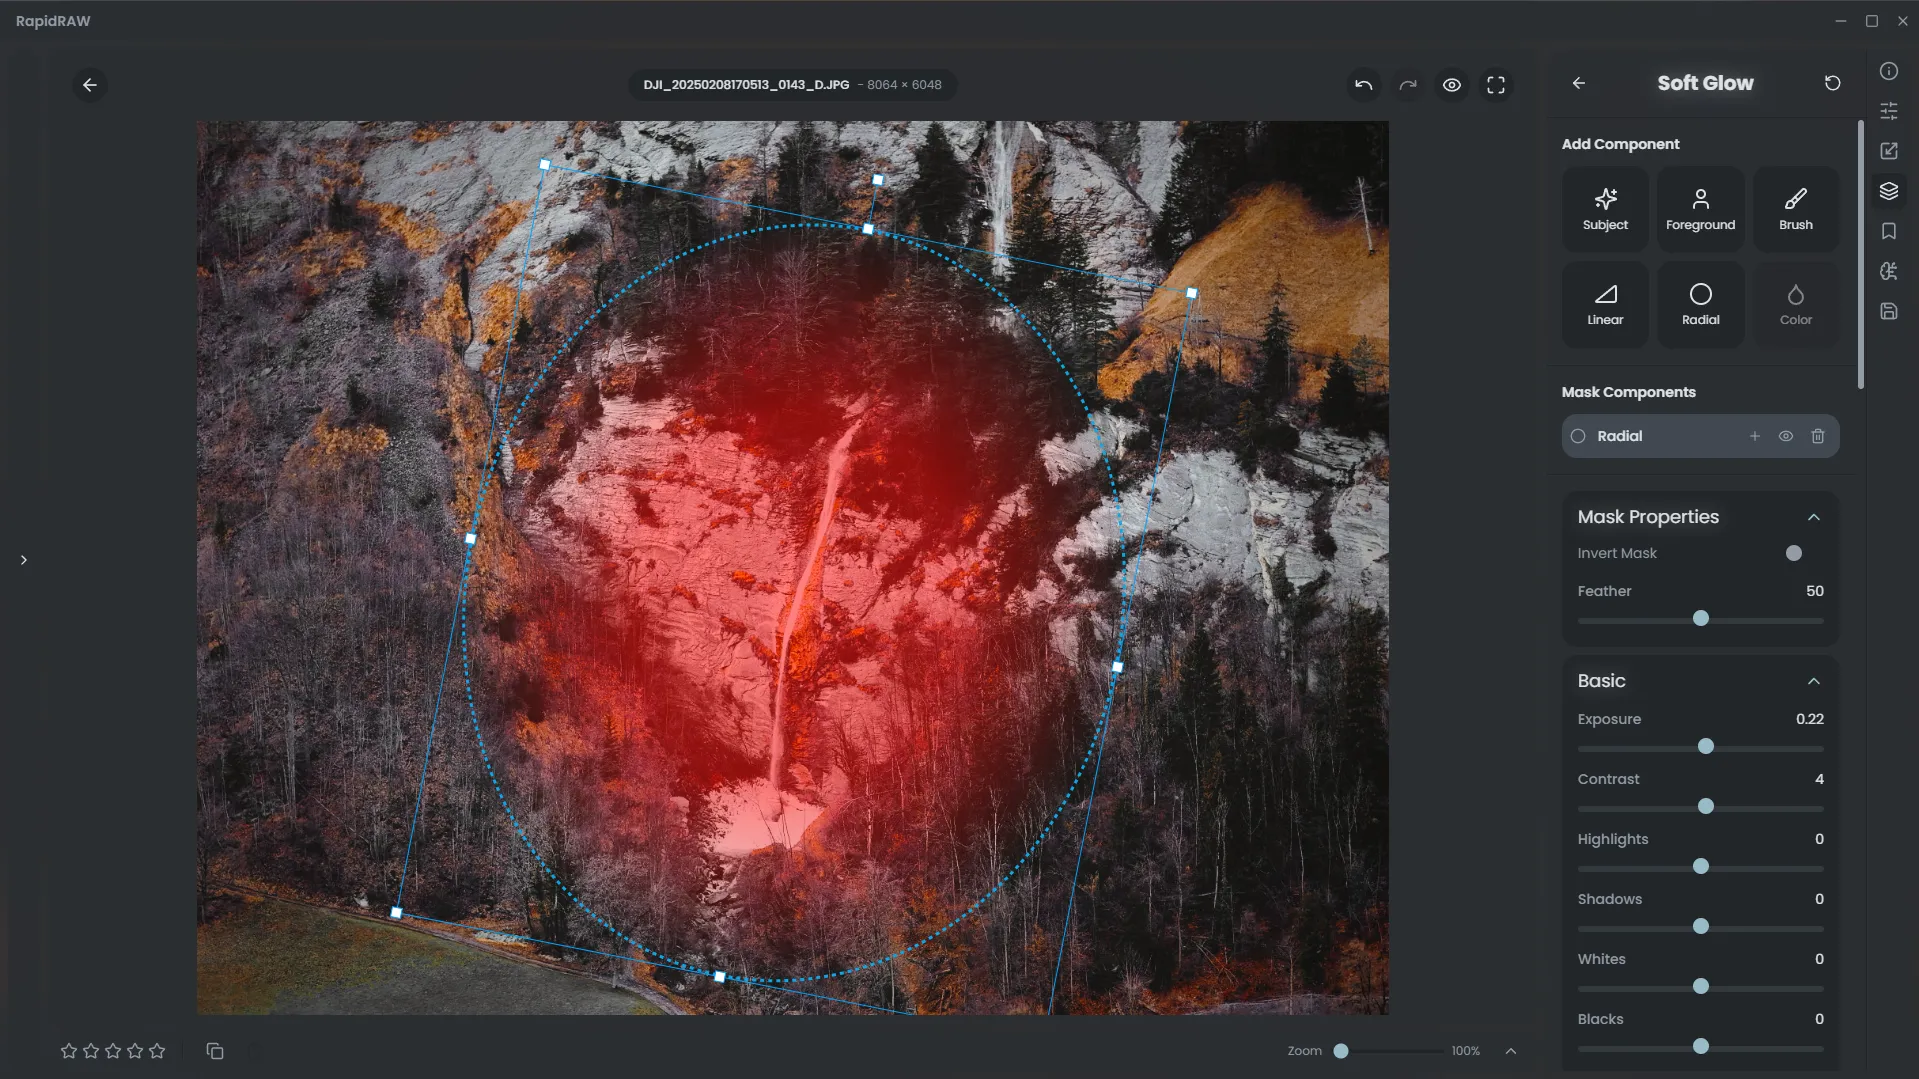The height and width of the screenshot is (1079, 1919).
Task: Collapse the Mask Properties section
Action: (1813, 517)
